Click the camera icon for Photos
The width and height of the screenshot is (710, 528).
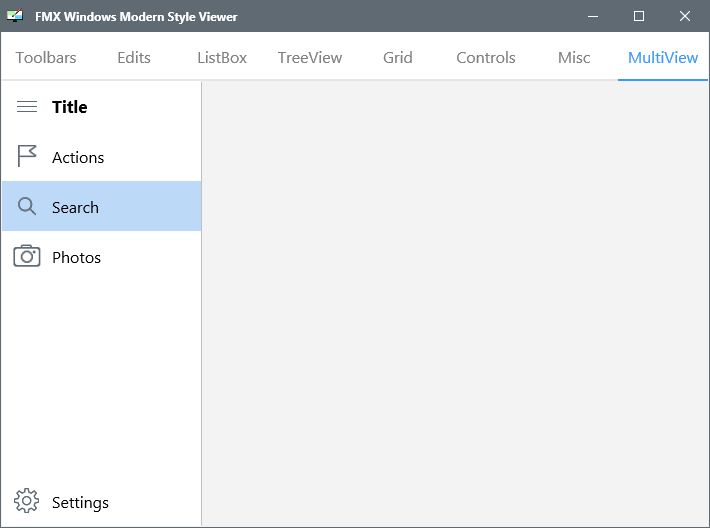click(x=27, y=256)
